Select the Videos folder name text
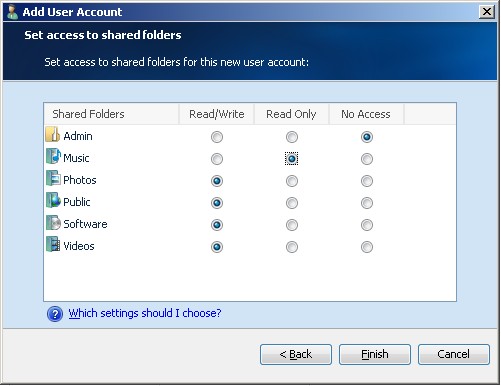501x386 pixels. coord(79,246)
